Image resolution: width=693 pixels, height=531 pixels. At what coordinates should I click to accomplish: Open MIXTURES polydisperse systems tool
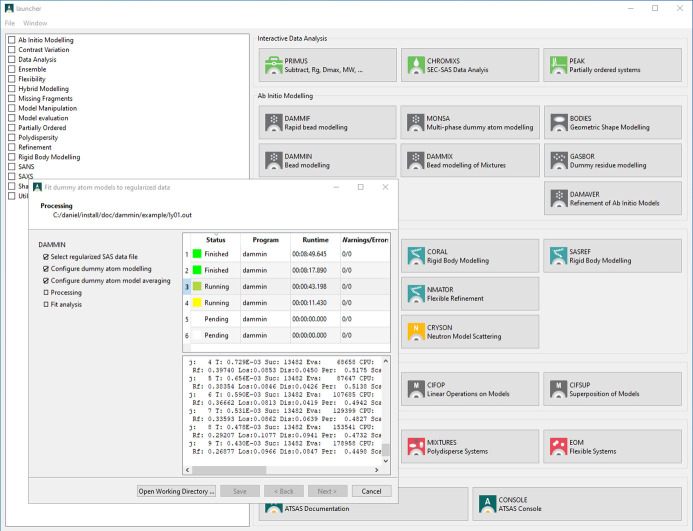point(469,447)
